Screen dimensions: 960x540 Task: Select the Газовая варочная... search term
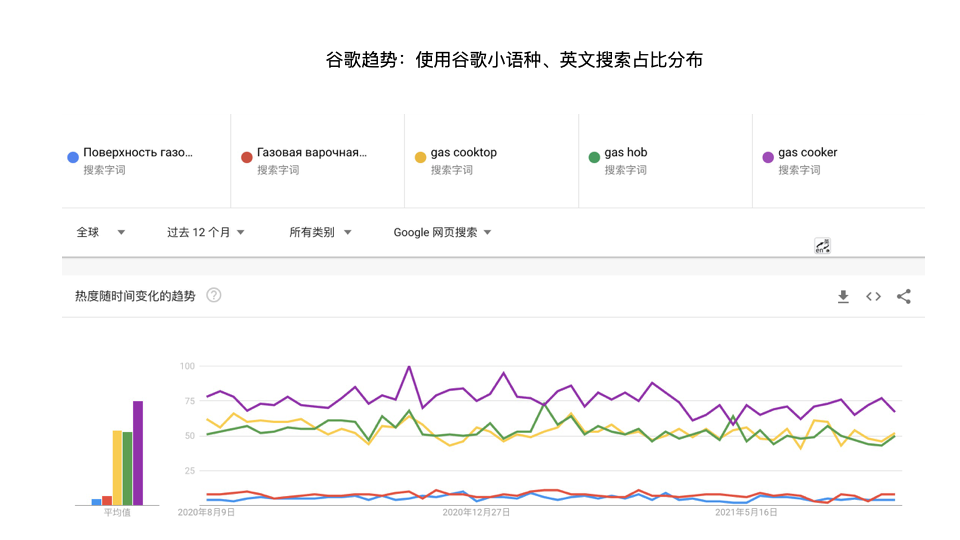(x=312, y=152)
